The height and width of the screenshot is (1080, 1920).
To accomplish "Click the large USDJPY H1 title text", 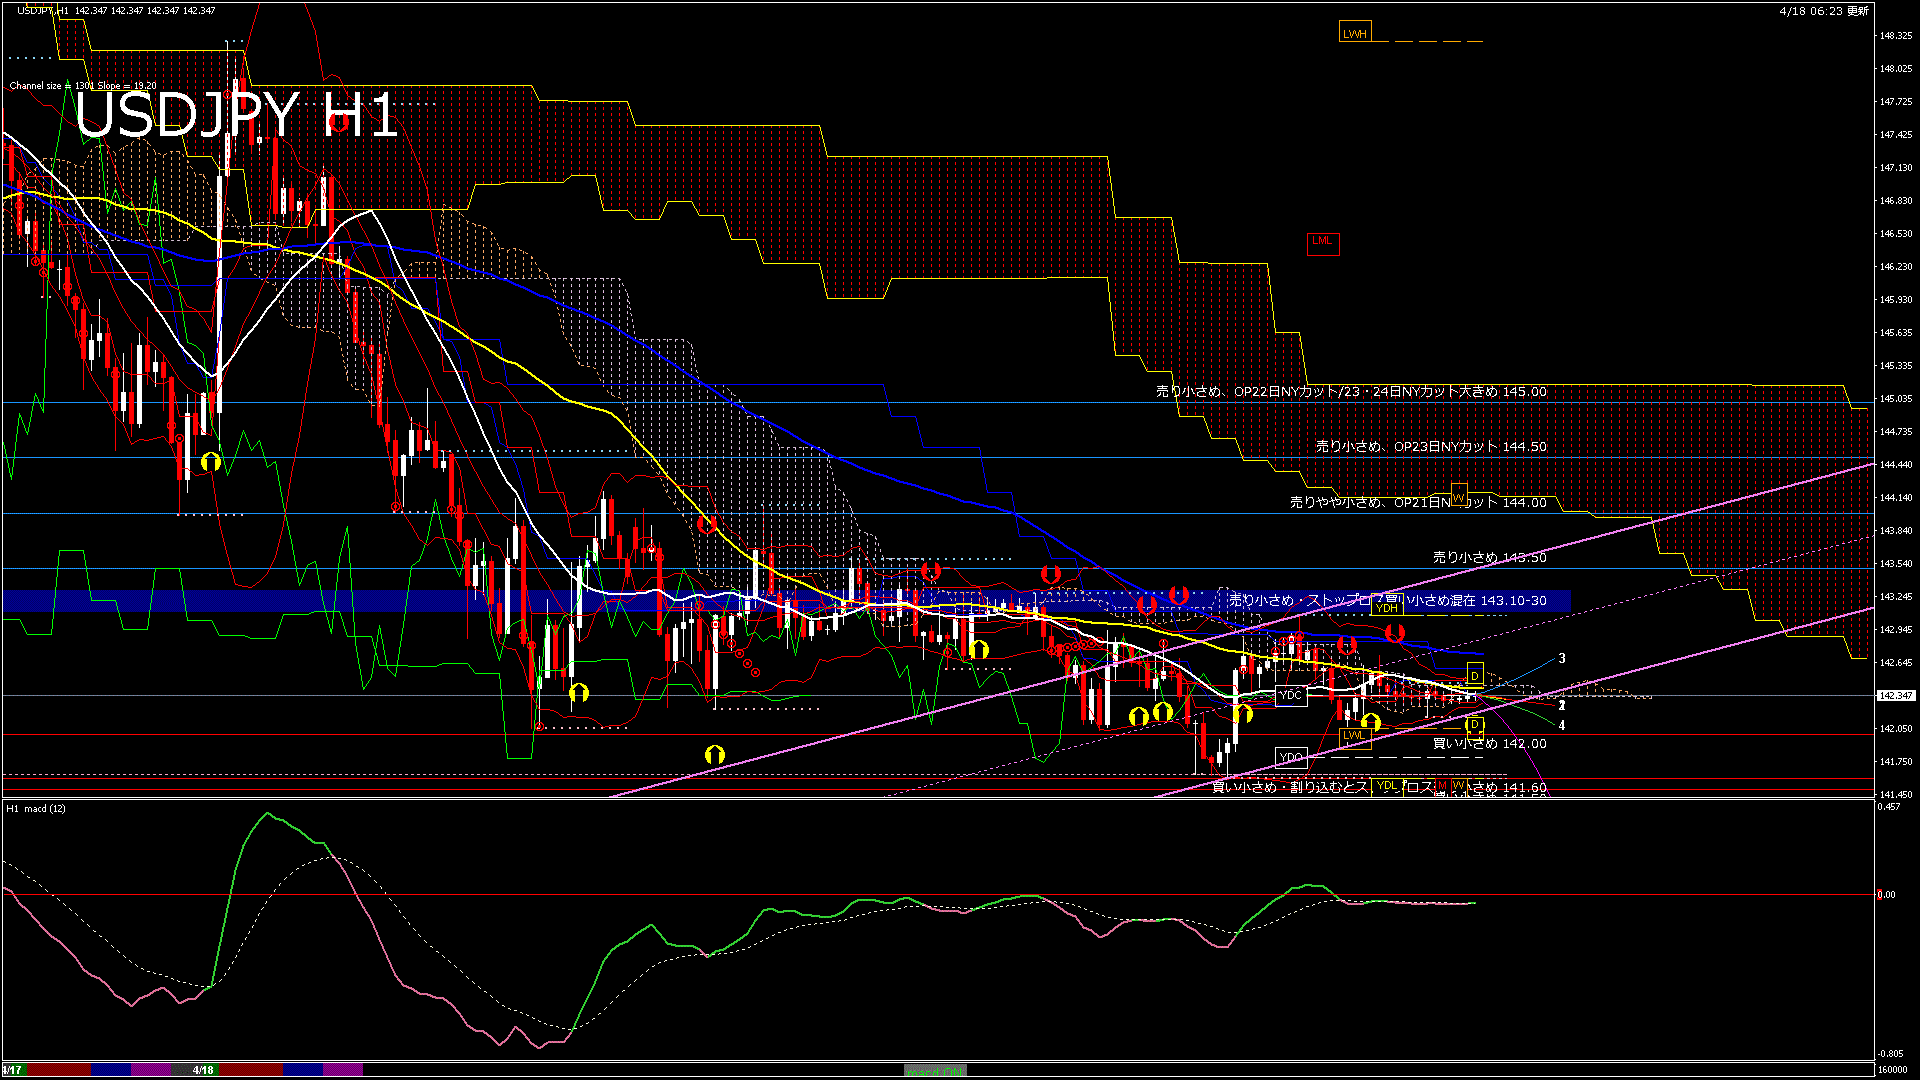I will click(236, 116).
